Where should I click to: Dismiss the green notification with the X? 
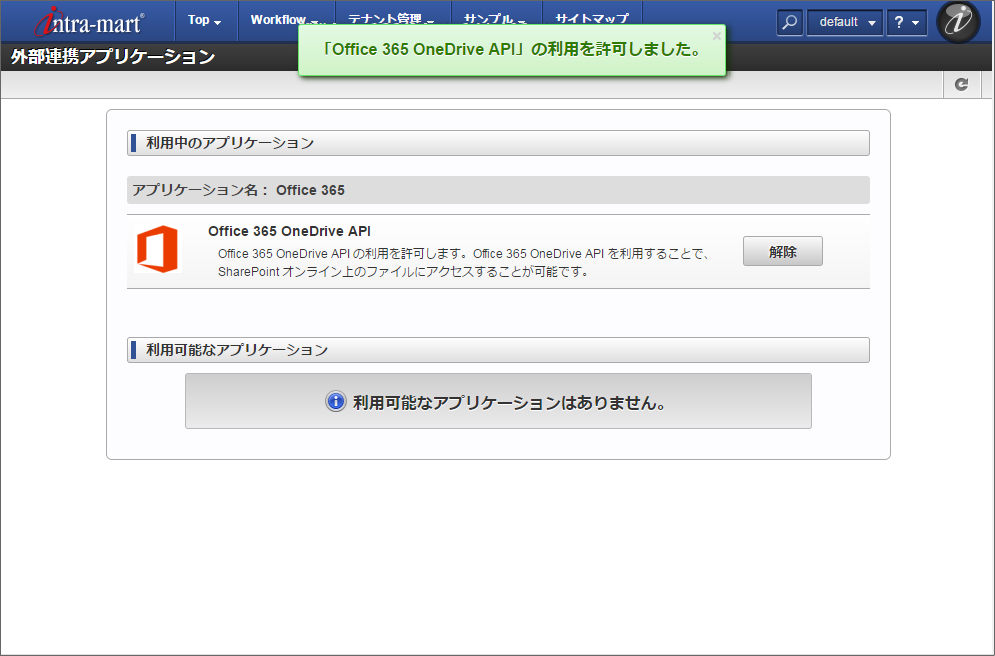pyautogui.click(x=716, y=36)
